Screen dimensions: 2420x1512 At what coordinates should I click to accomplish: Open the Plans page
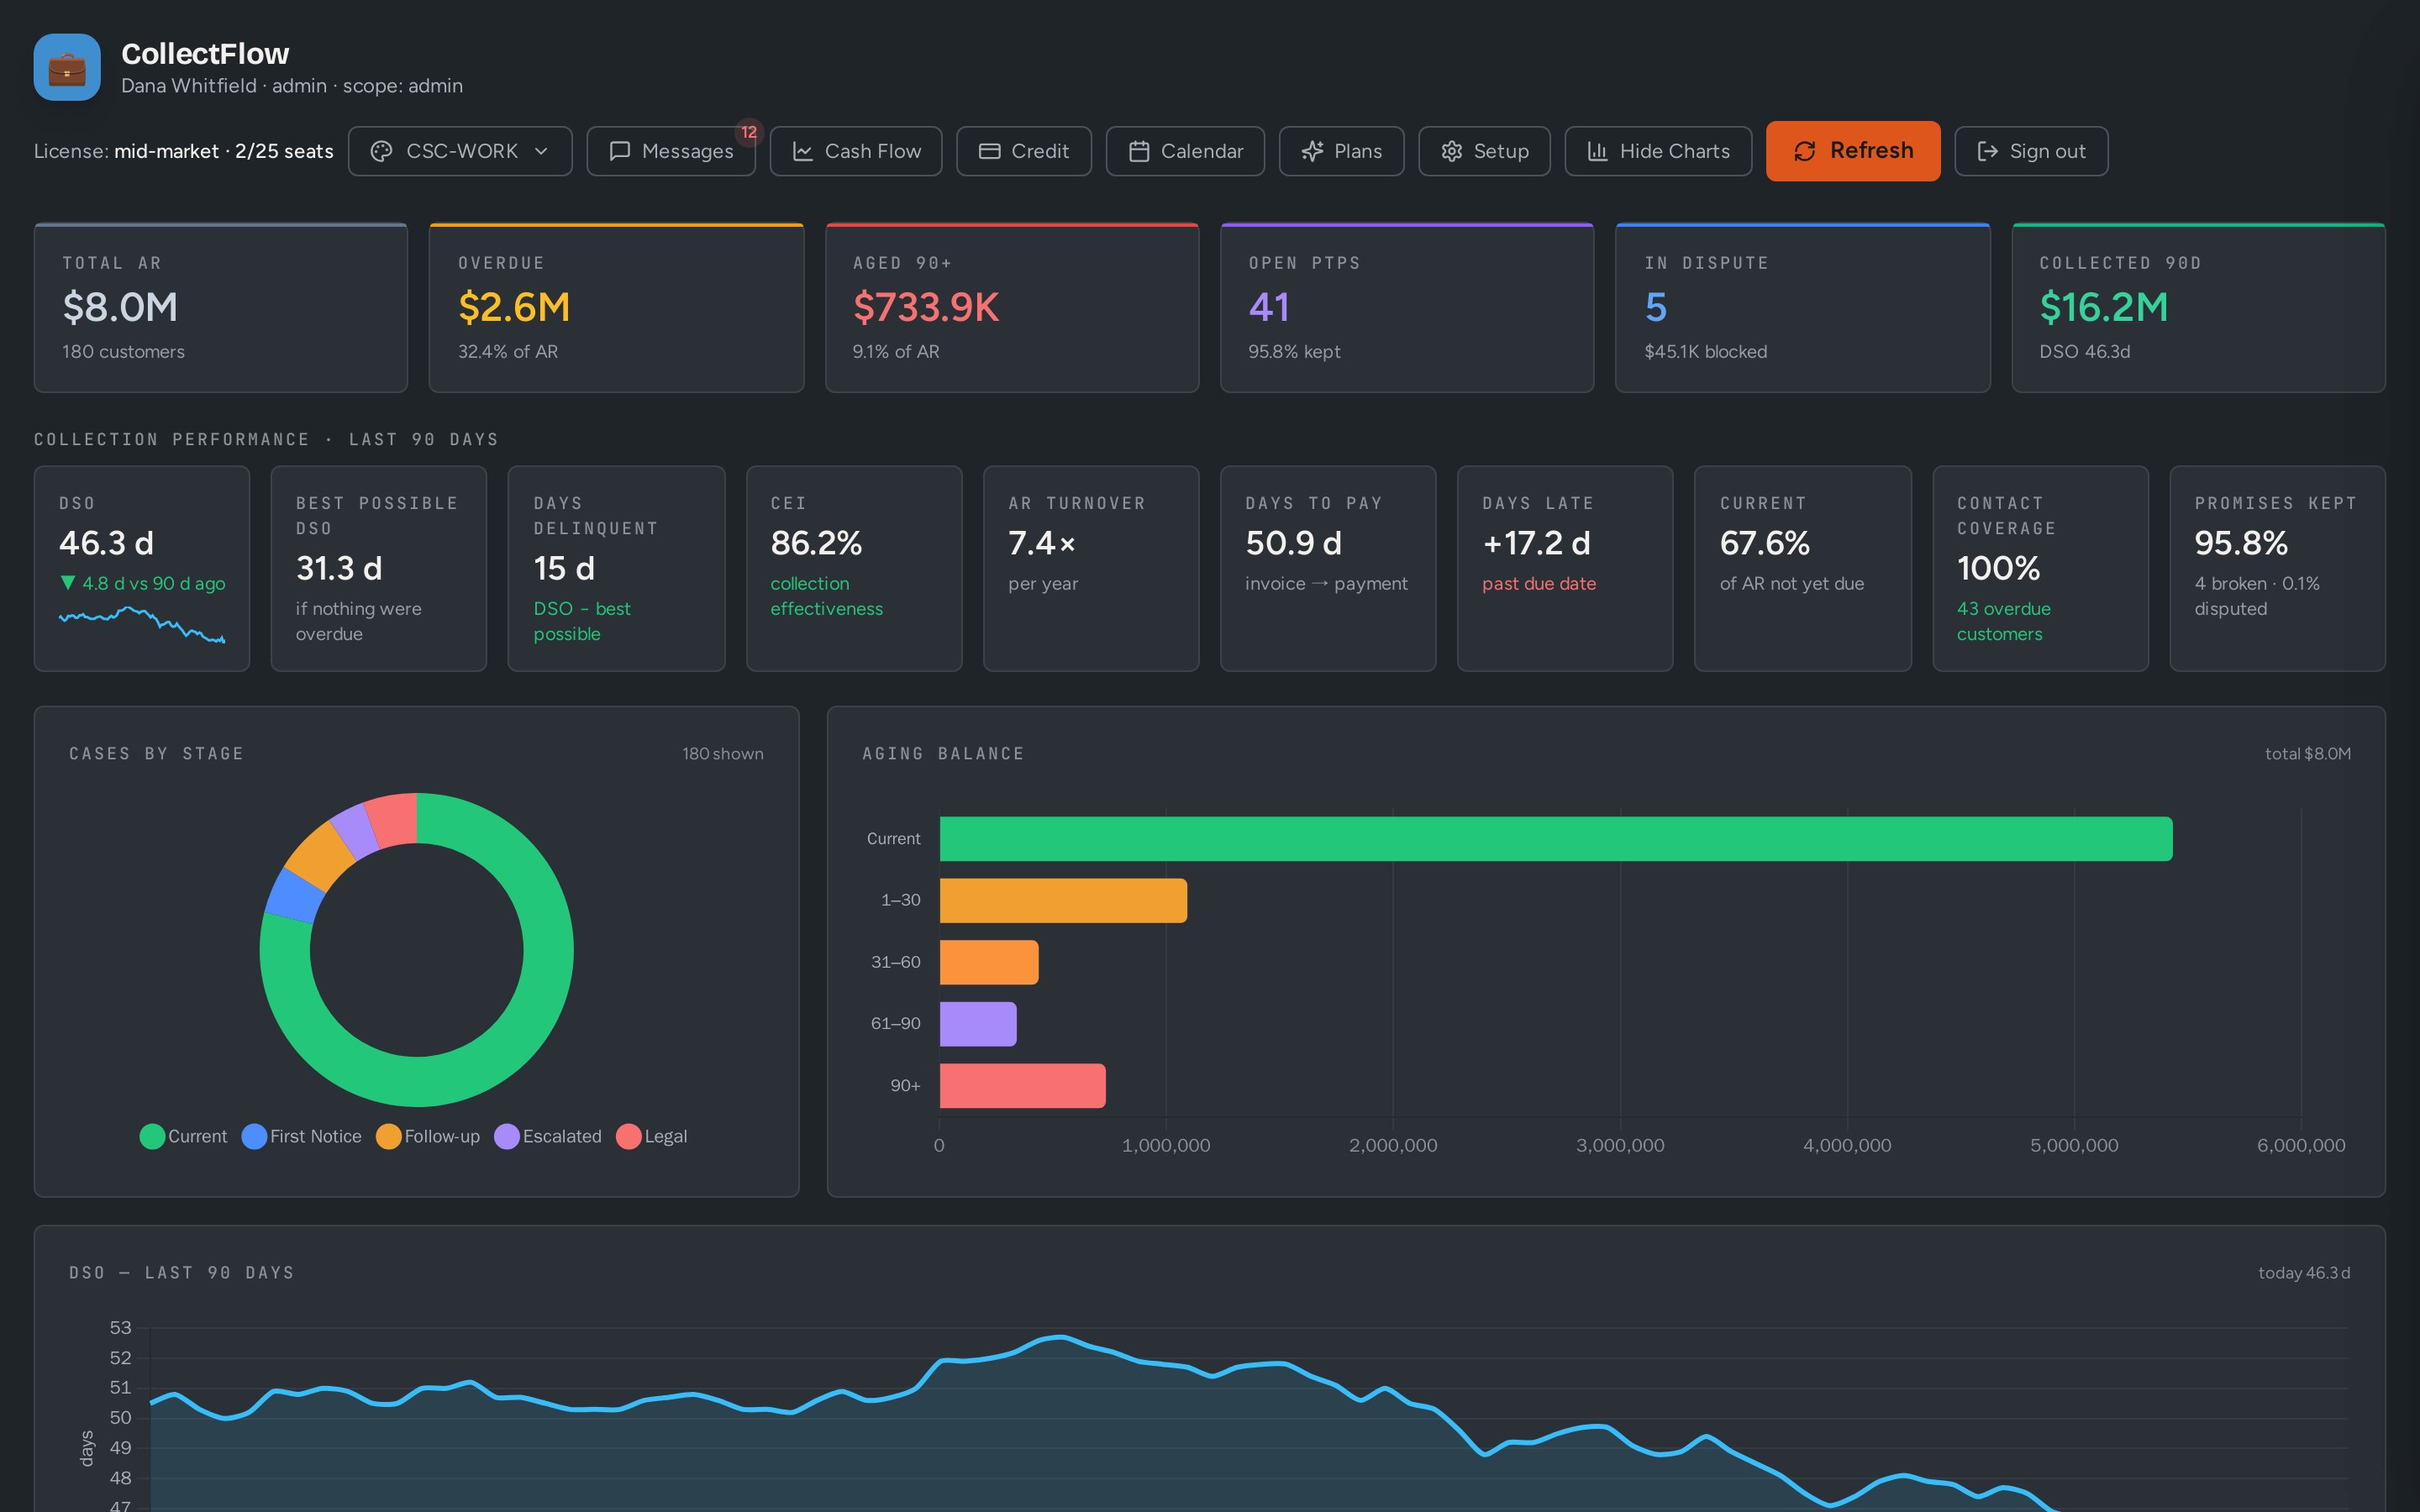1342,151
